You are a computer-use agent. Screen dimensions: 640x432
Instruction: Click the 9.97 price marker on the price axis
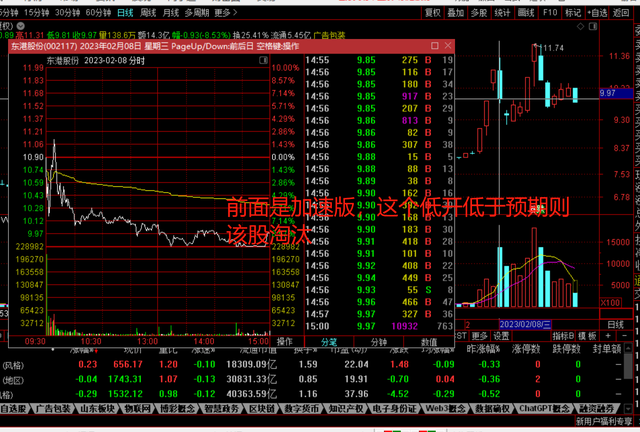coord(616,93)
